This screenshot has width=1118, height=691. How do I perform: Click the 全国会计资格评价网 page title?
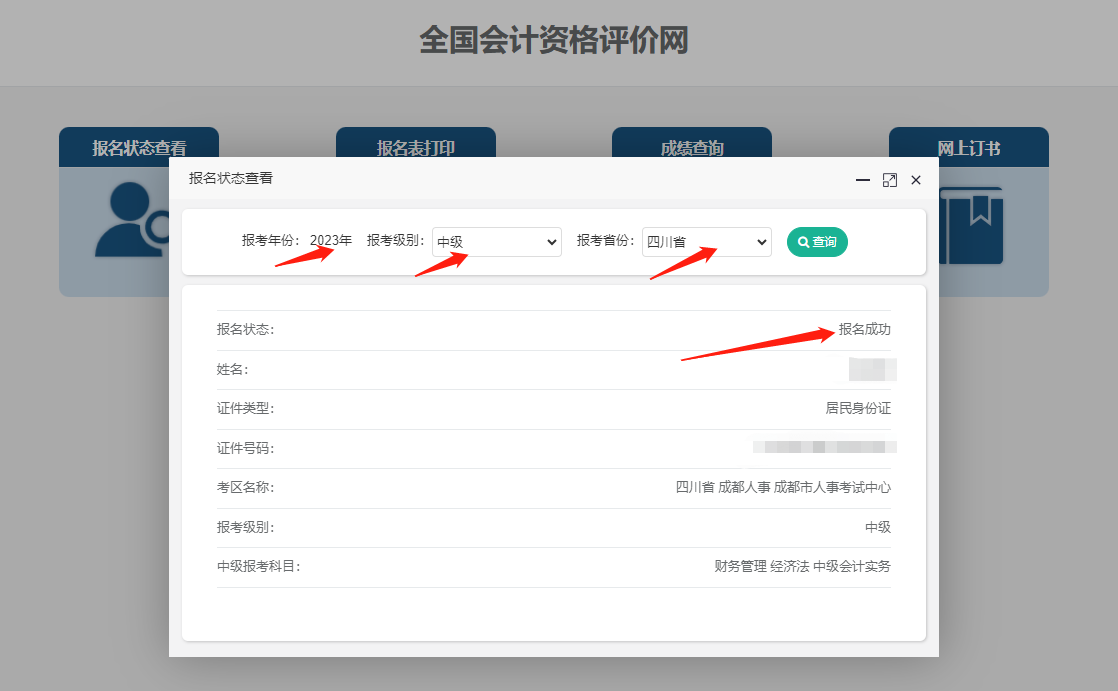(x=554, y=42)
